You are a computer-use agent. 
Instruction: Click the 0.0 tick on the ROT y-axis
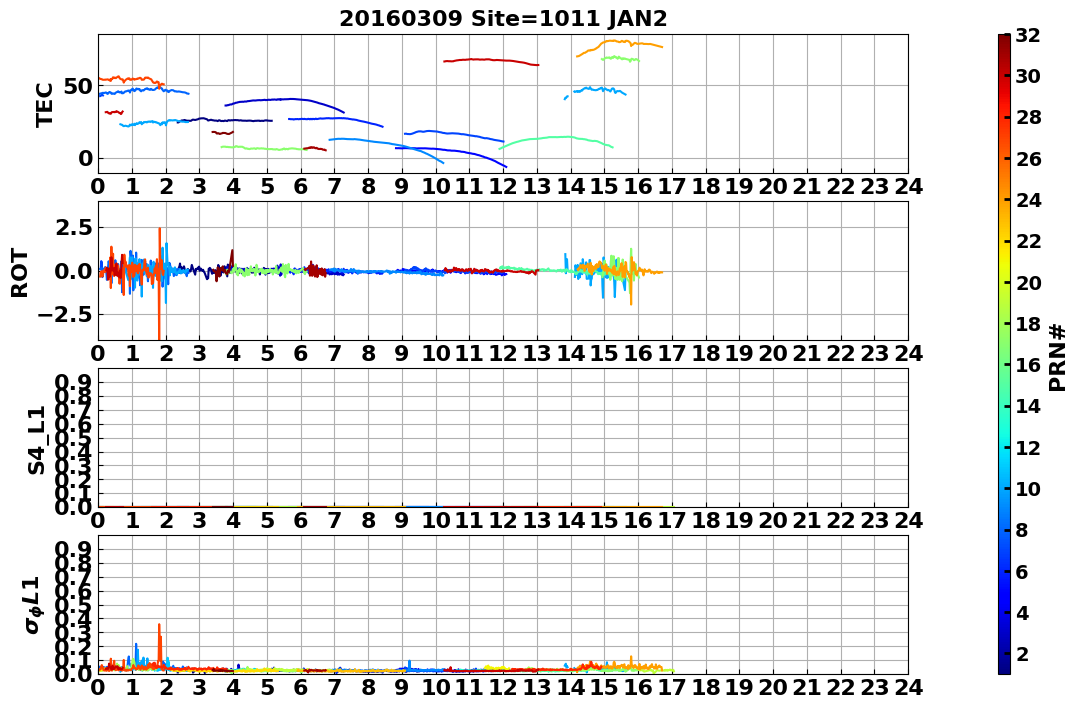click(73, 271)
